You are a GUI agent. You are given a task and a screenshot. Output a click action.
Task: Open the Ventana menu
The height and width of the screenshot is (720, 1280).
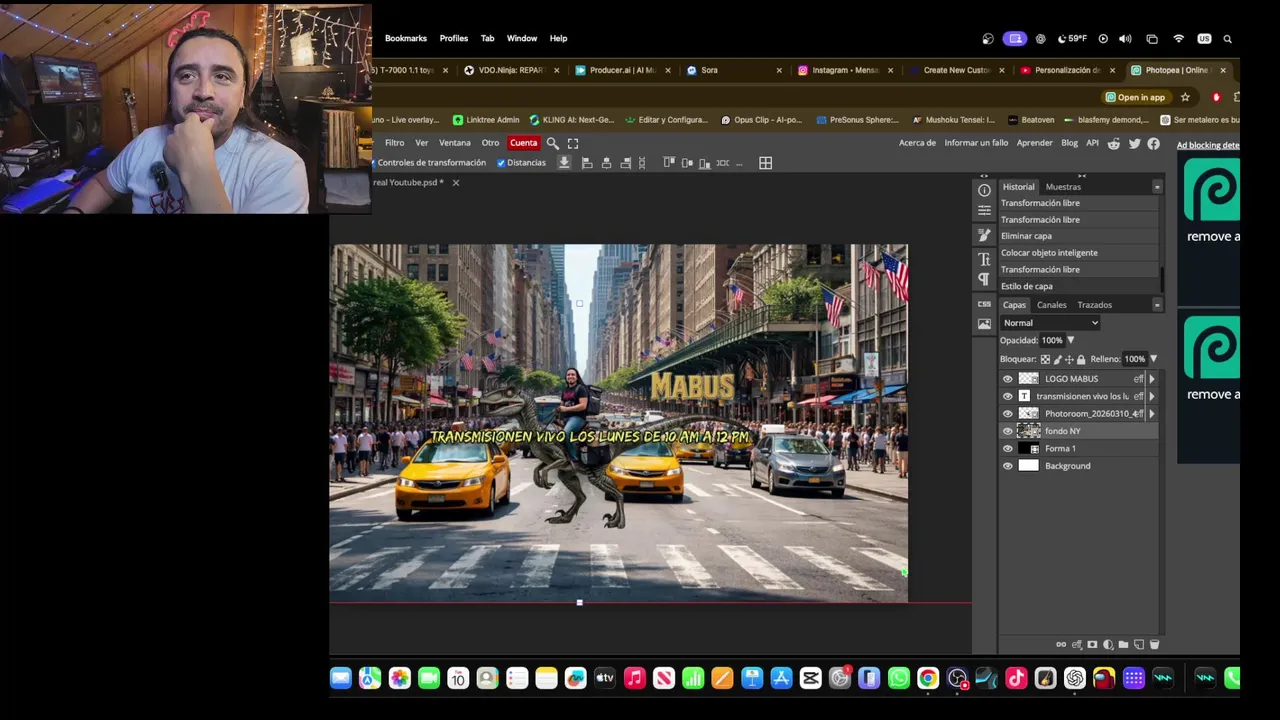(x=455, y=143)
